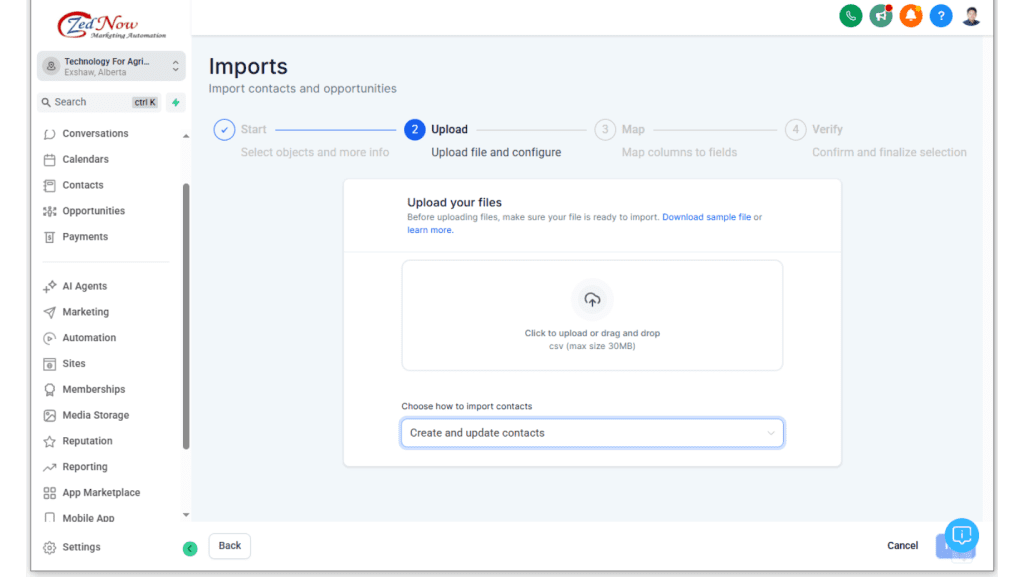Click the 'learn more' link
Viewport: 1024px width, 577px height.
tap(430, 230)
